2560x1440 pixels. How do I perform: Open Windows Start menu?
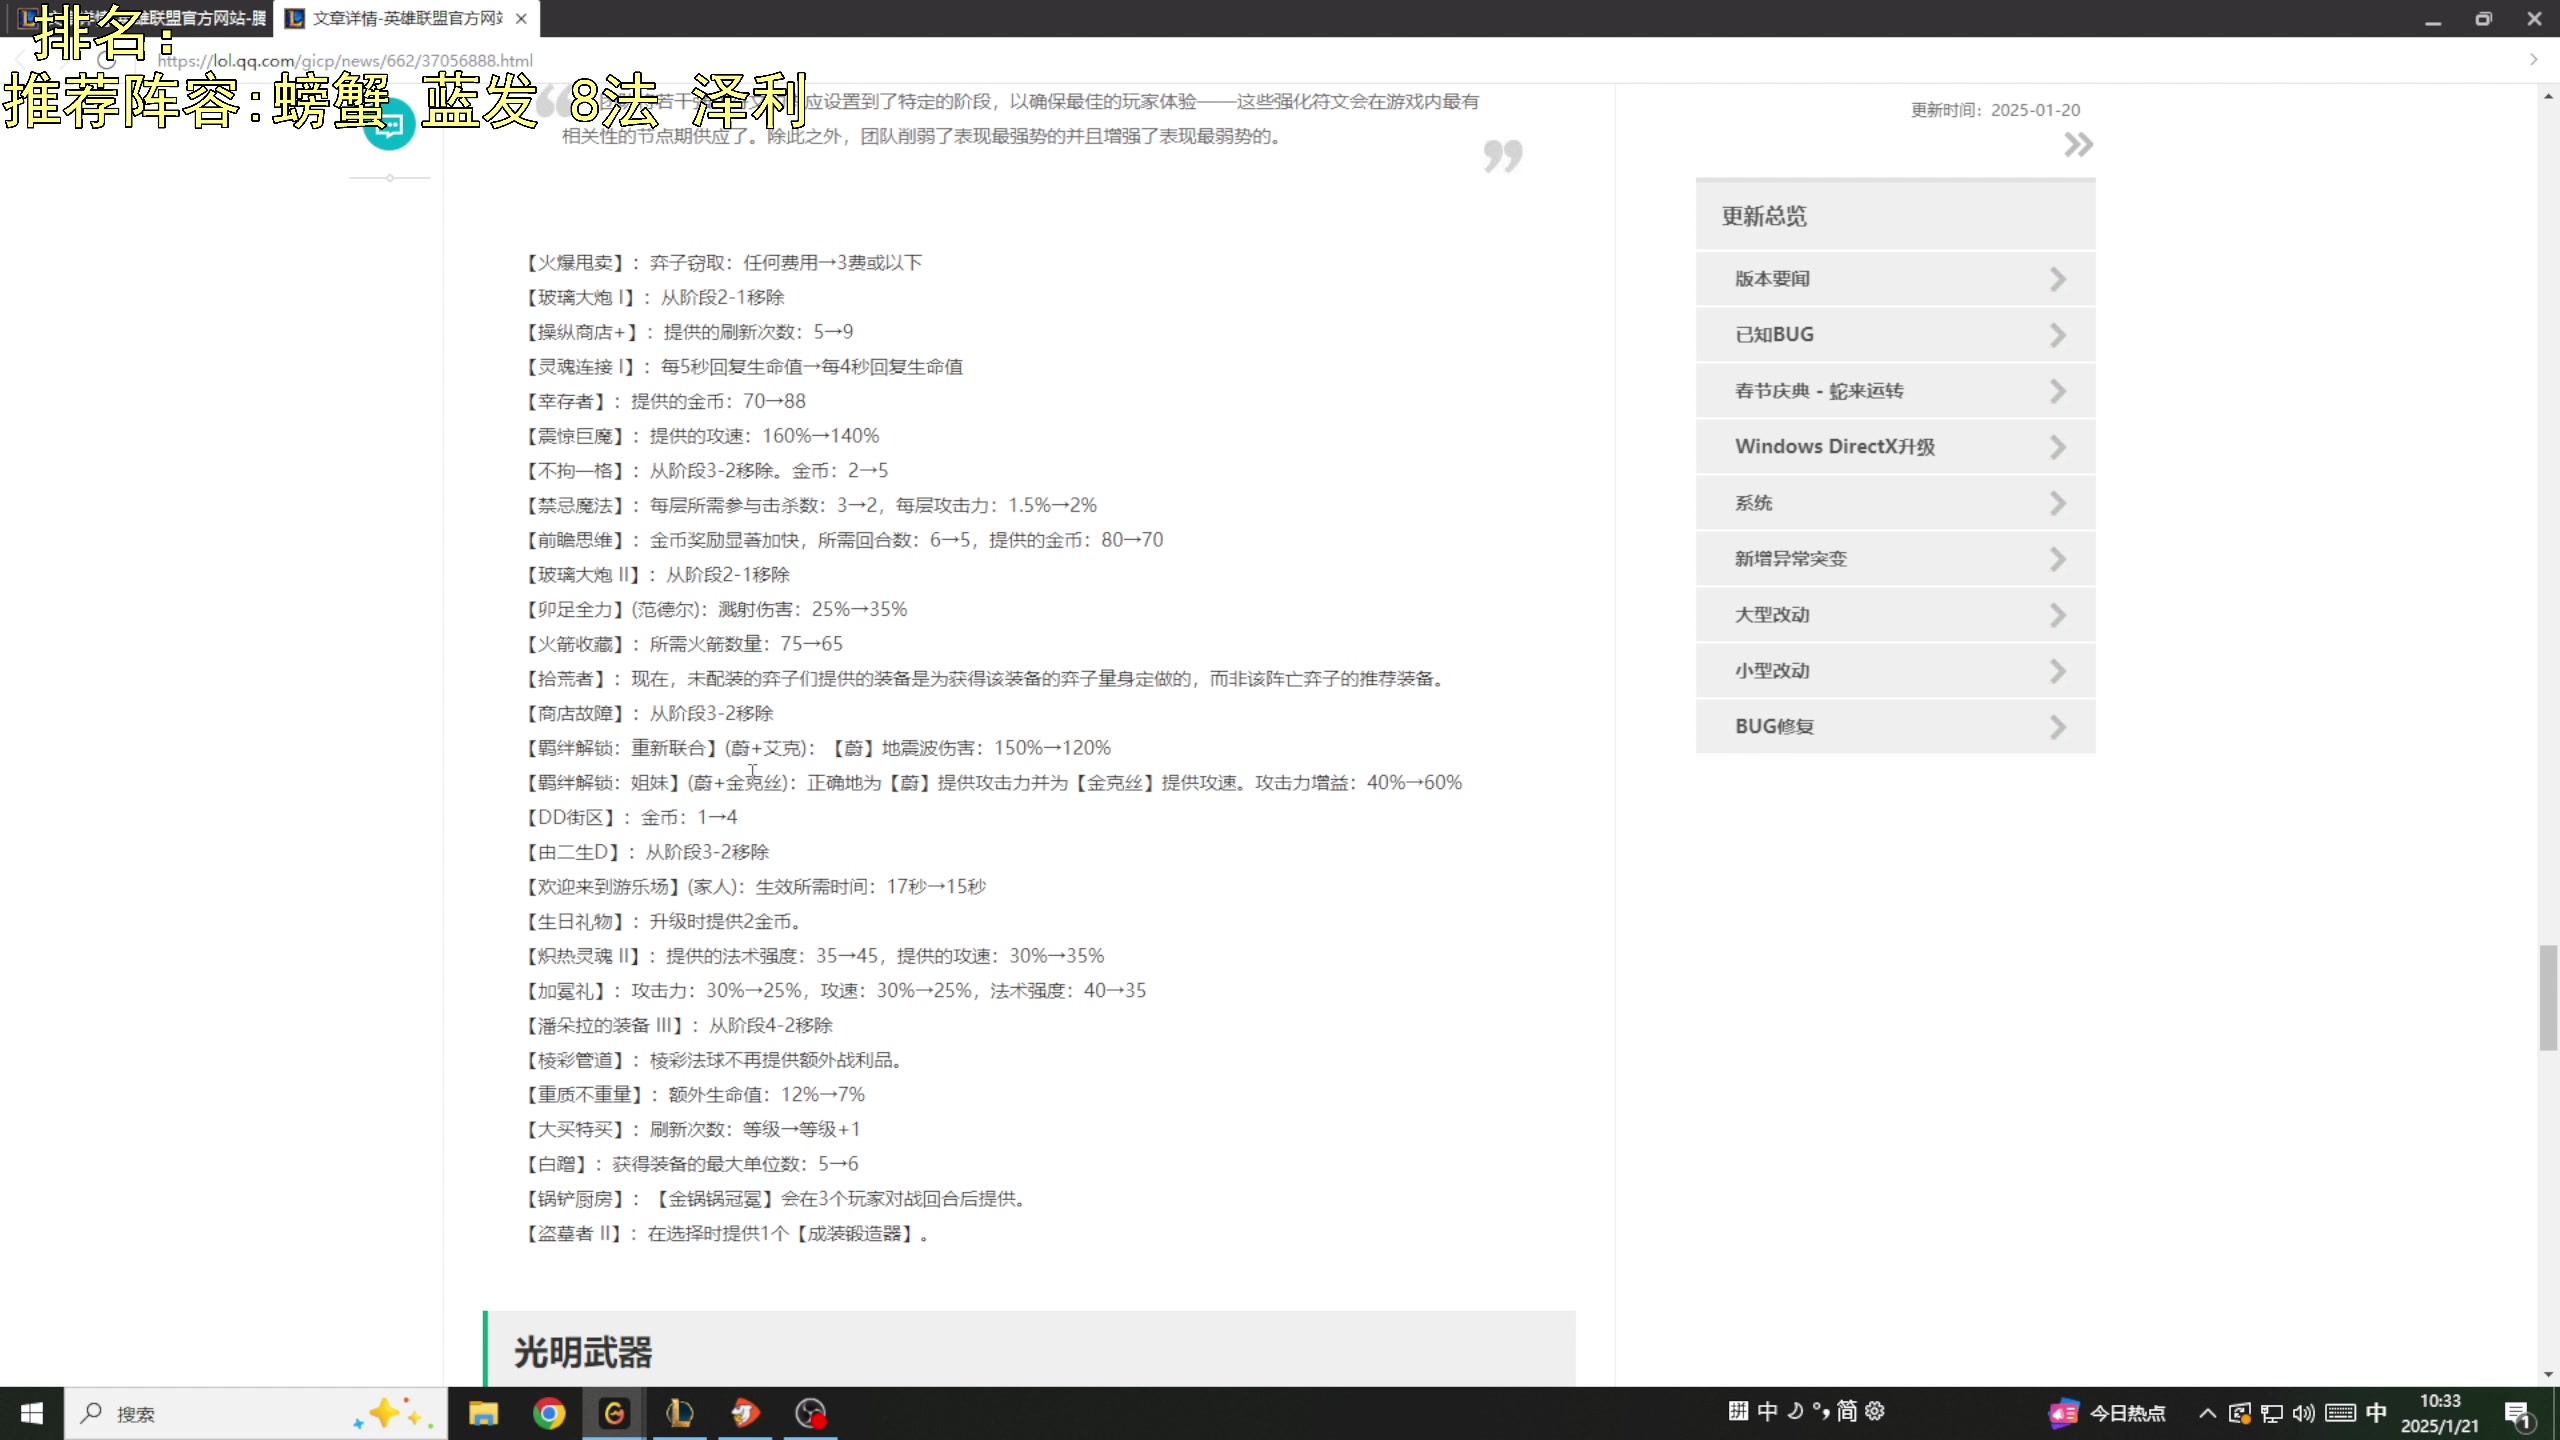coord(32,1413)
